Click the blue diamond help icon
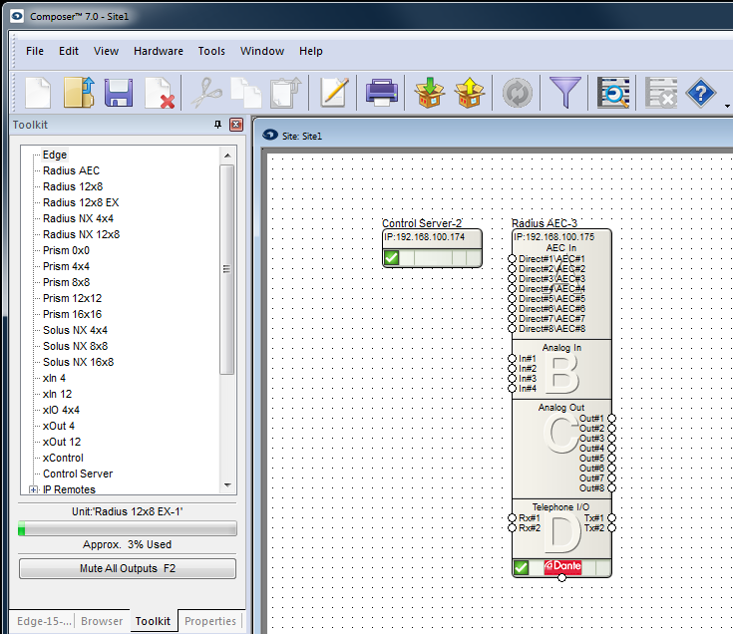 (700, 93)
